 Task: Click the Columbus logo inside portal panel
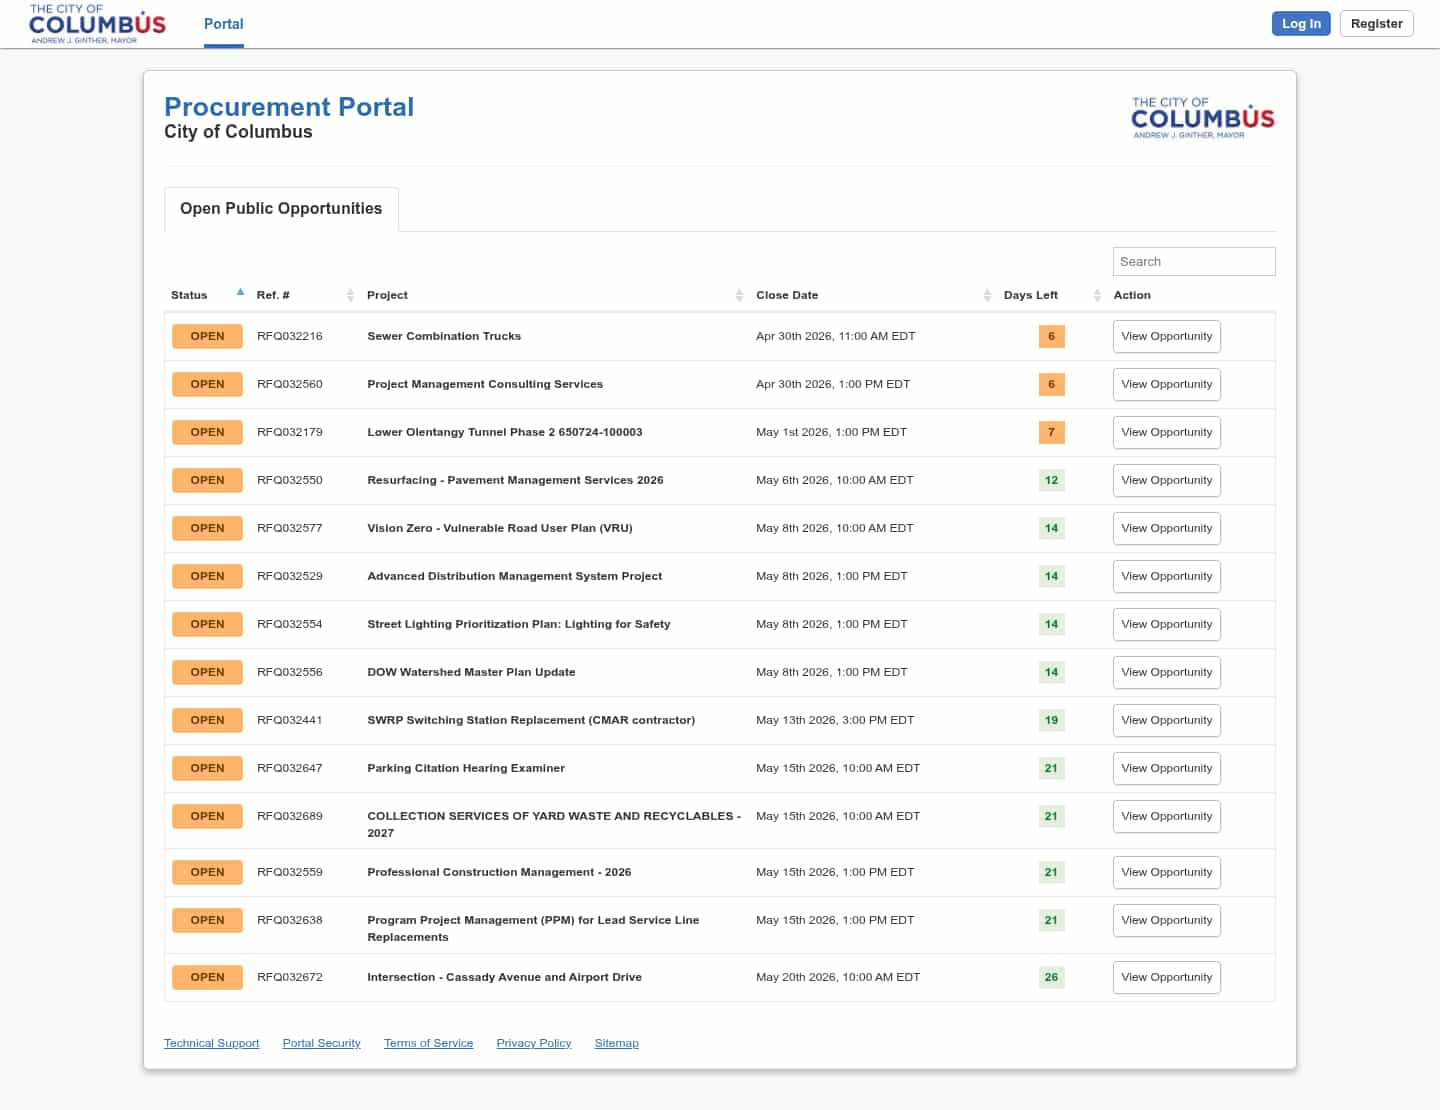[1202, 118]
